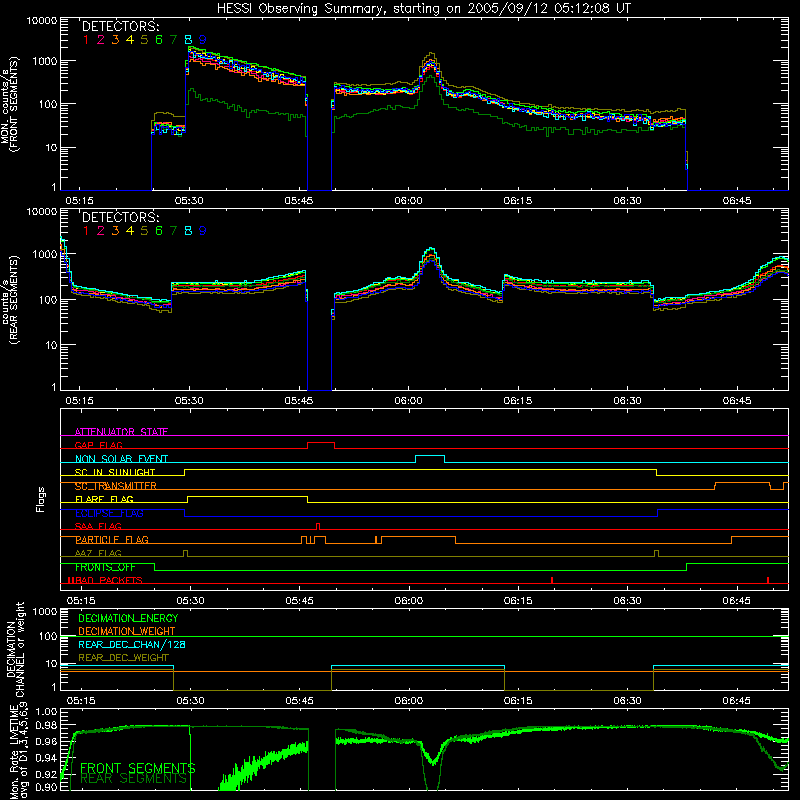
Task: Click the GAP_FLAG label
Action: [x=98, y=445]
